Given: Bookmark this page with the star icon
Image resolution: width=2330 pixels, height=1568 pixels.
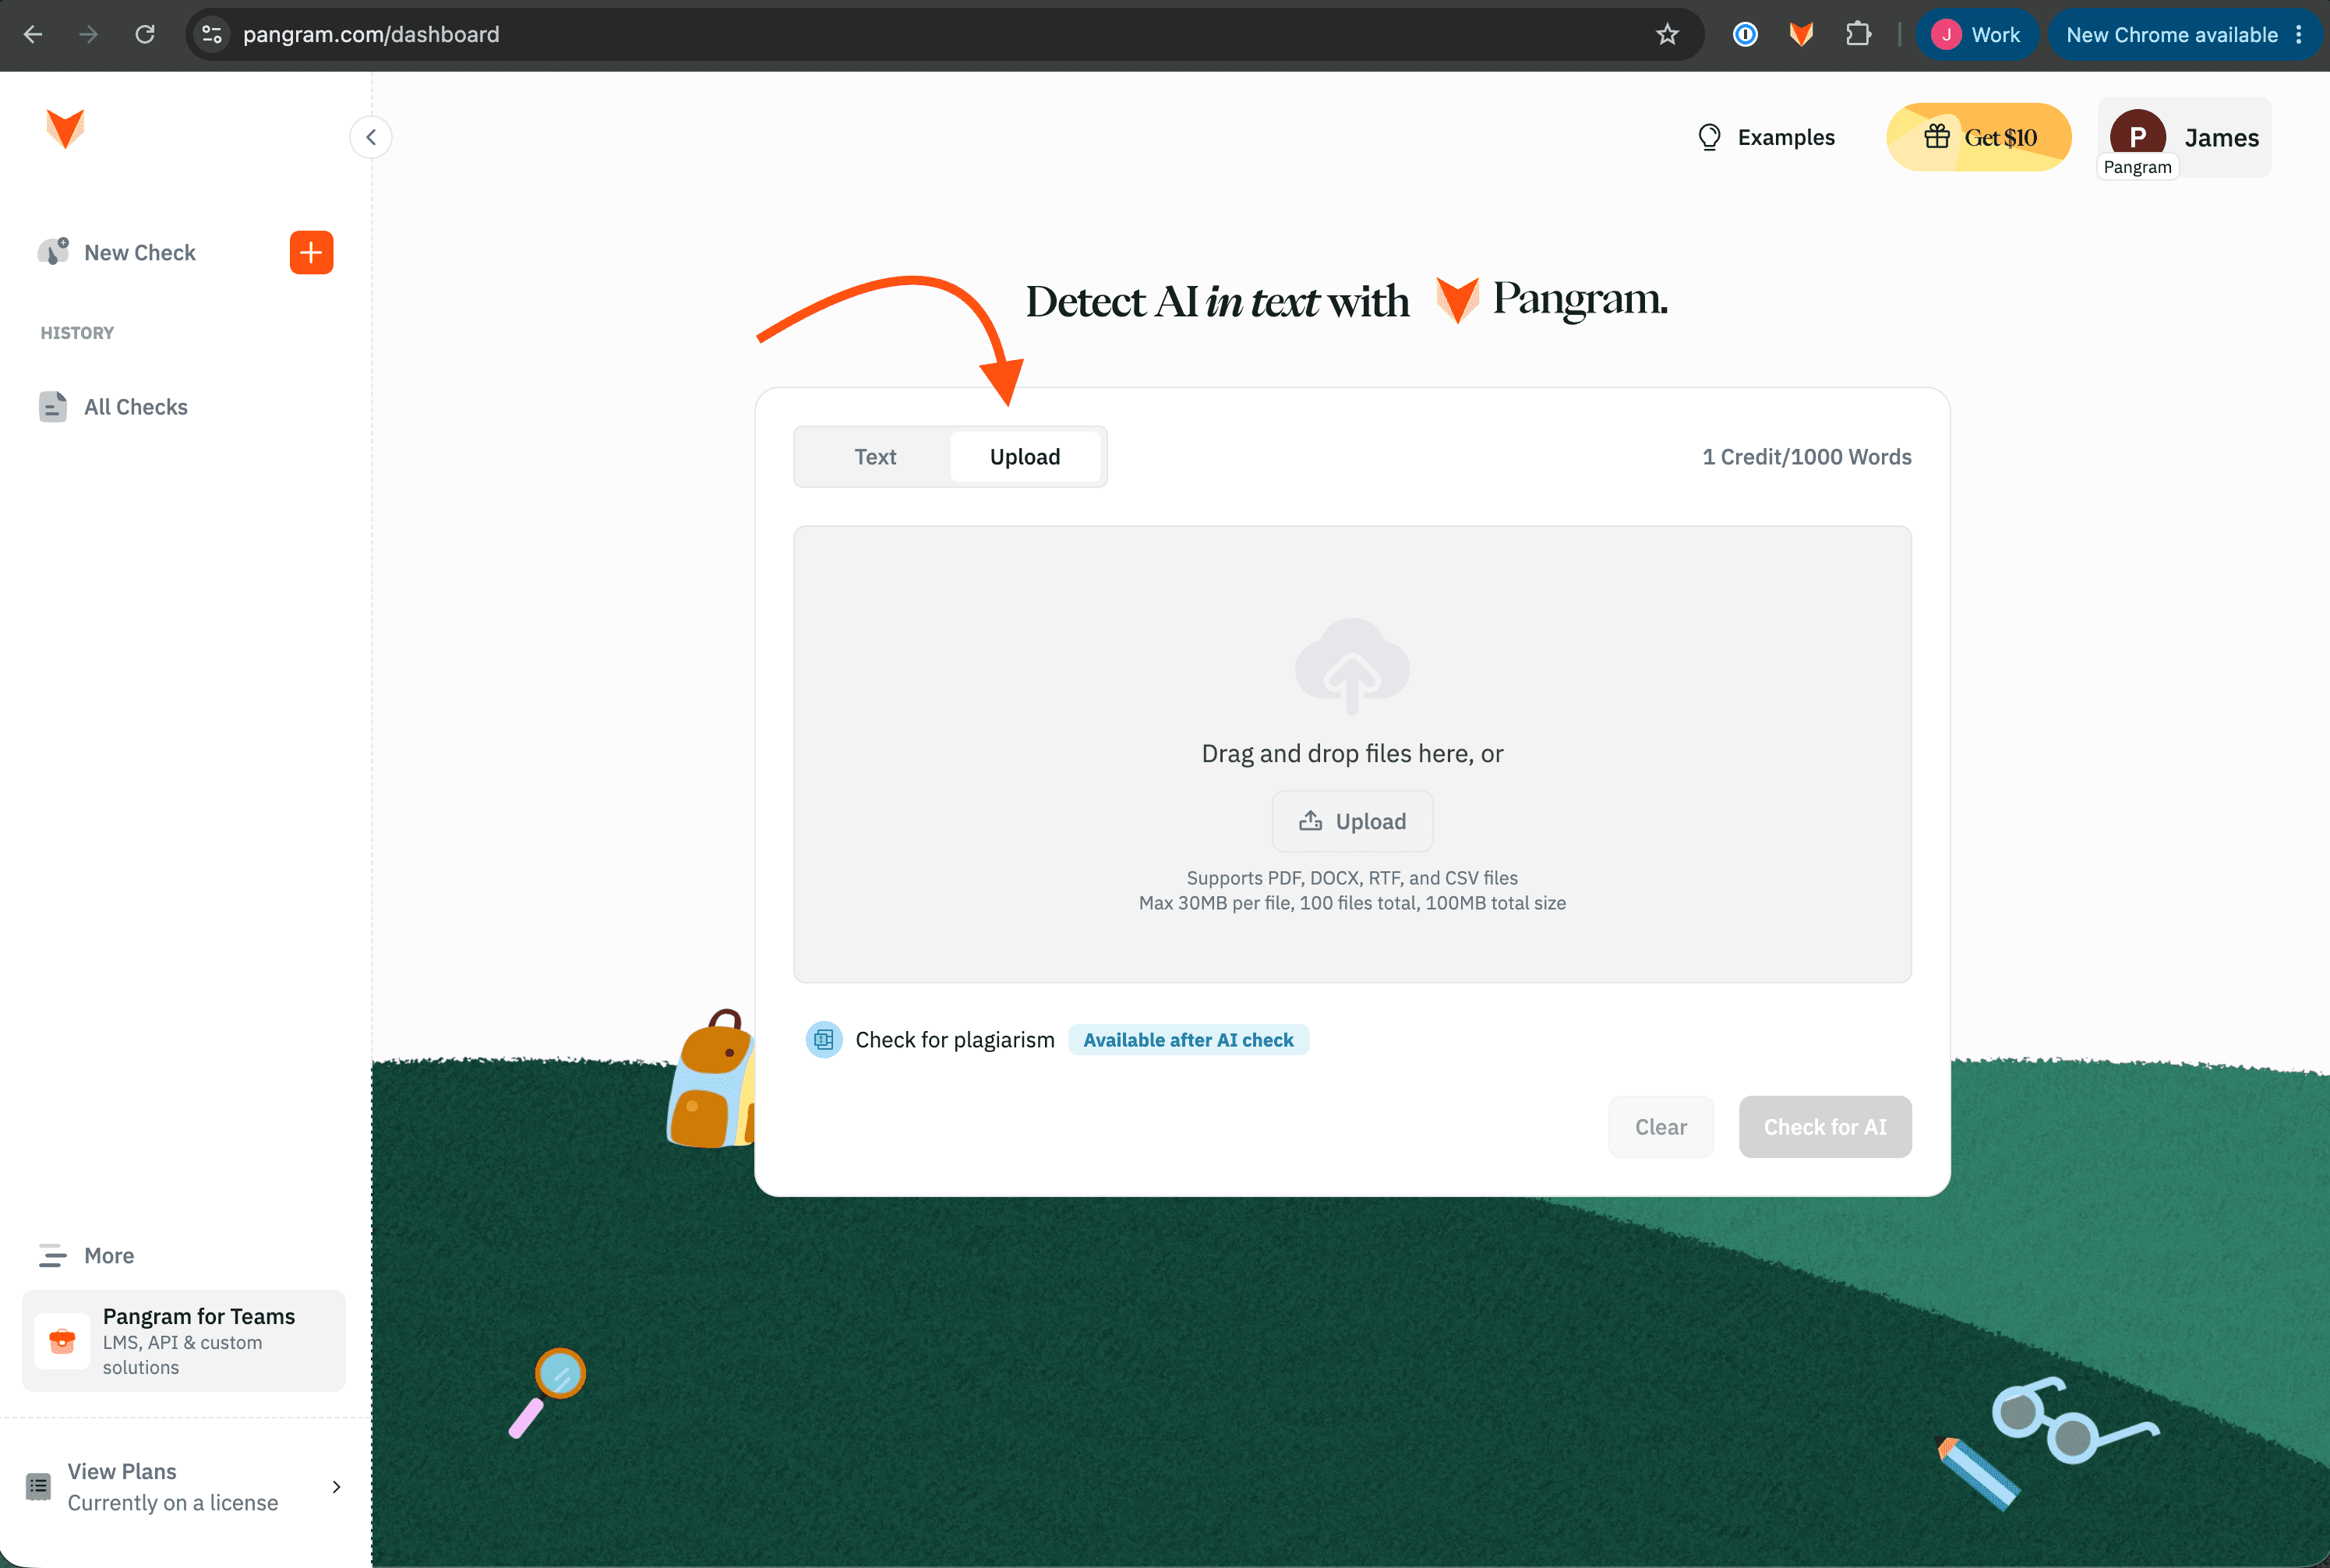Looking at the screenshot, I should [x=1667, y=35].
